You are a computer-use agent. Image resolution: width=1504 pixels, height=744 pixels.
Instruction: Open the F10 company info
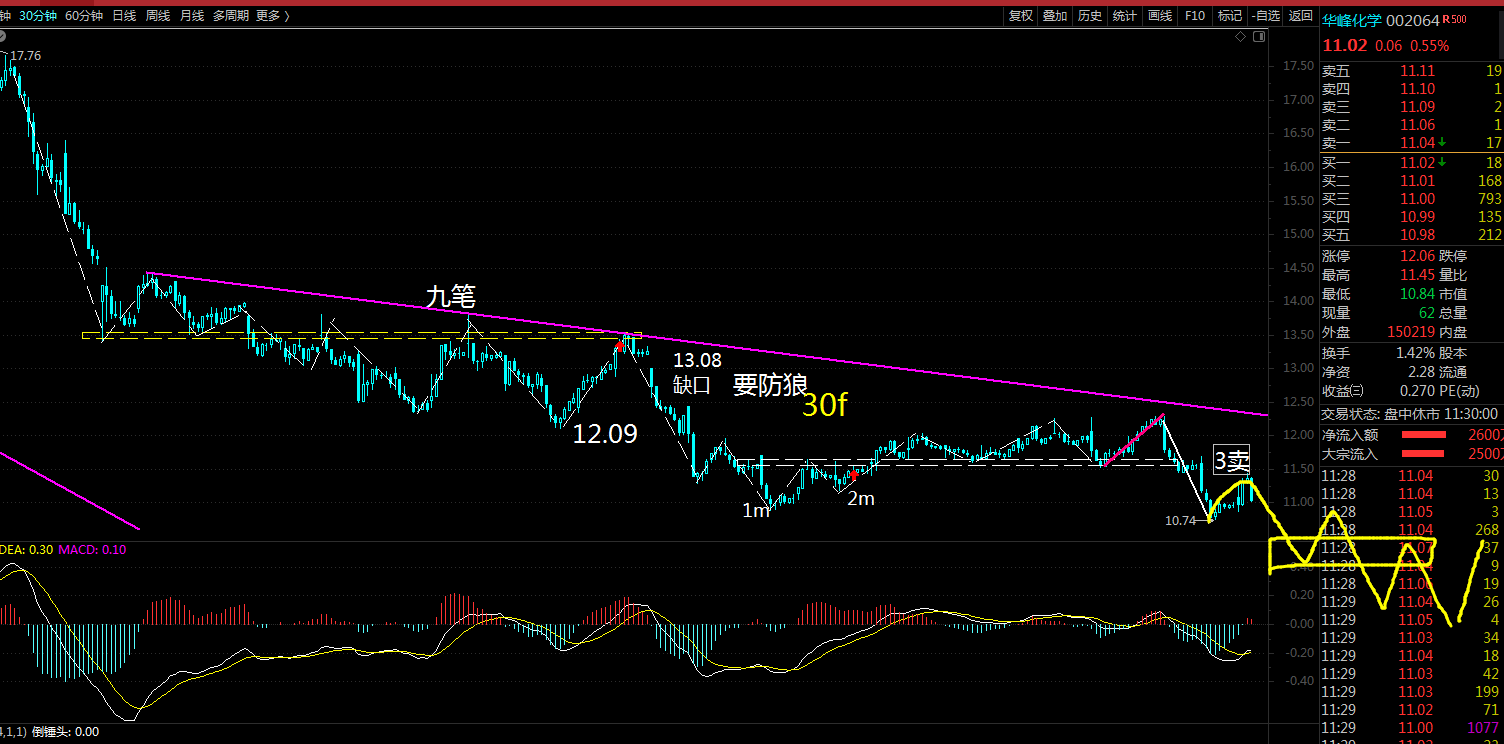1194,15
